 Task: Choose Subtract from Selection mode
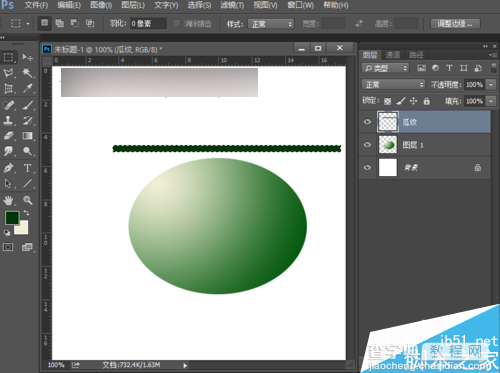click(75, 23)
